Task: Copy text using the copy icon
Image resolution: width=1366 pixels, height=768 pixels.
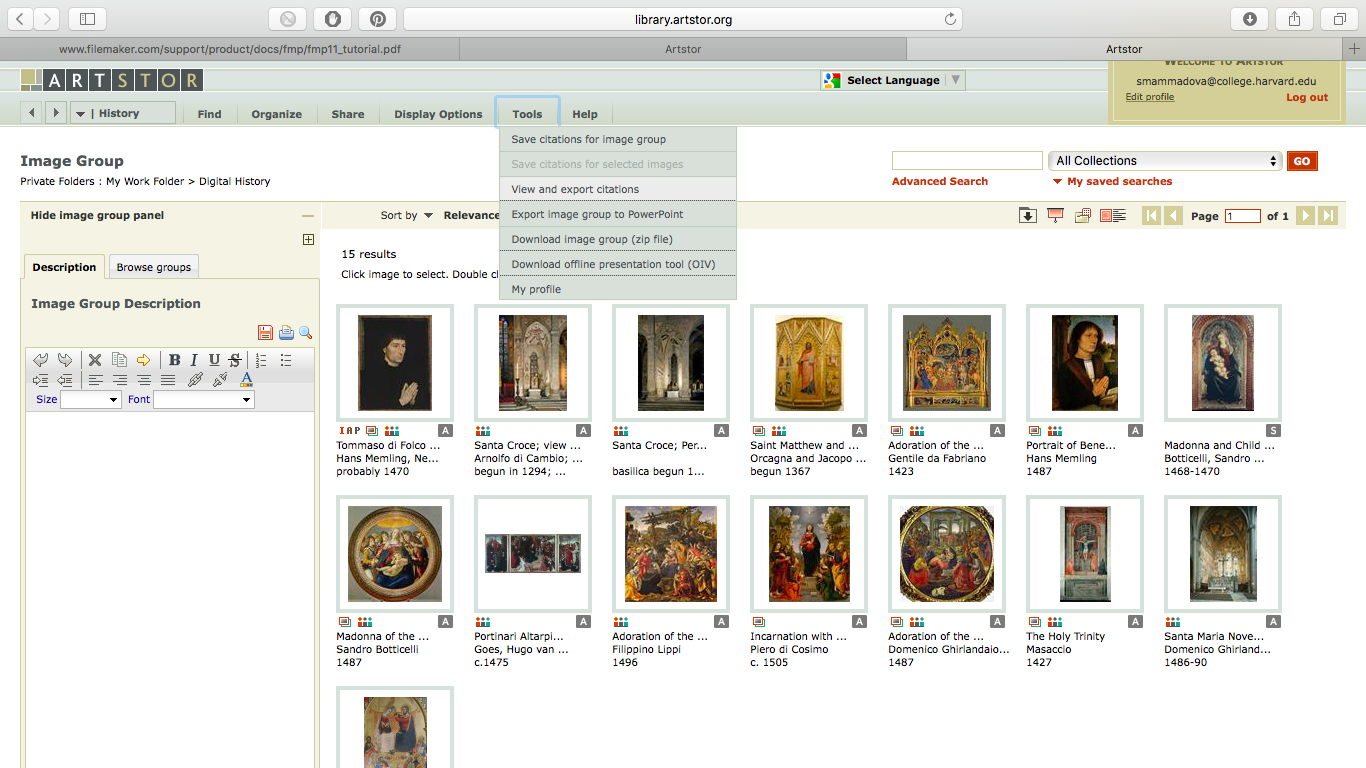Action: (x=119, y=360)
